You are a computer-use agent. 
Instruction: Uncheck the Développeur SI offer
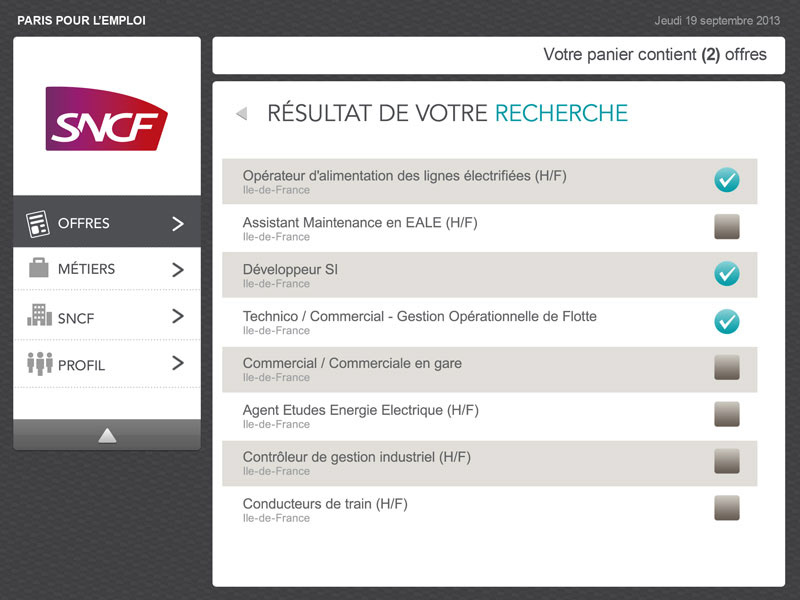[727, 274]
